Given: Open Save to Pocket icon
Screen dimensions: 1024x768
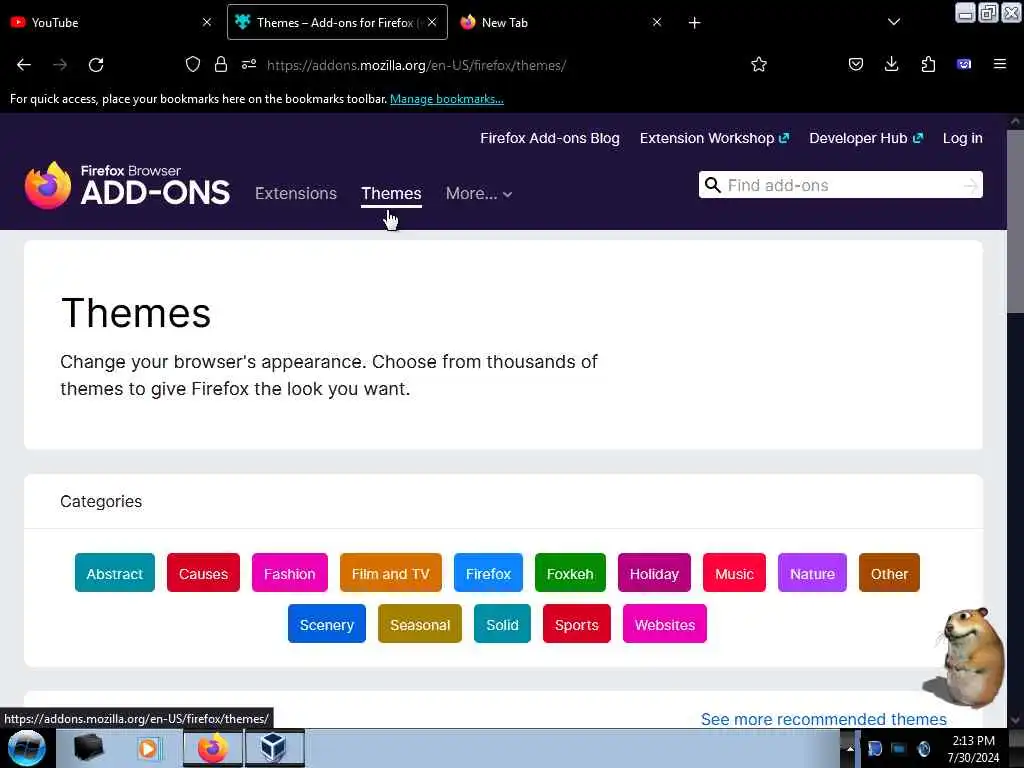Looking at the screenshot, I should [x=856, y=64].
